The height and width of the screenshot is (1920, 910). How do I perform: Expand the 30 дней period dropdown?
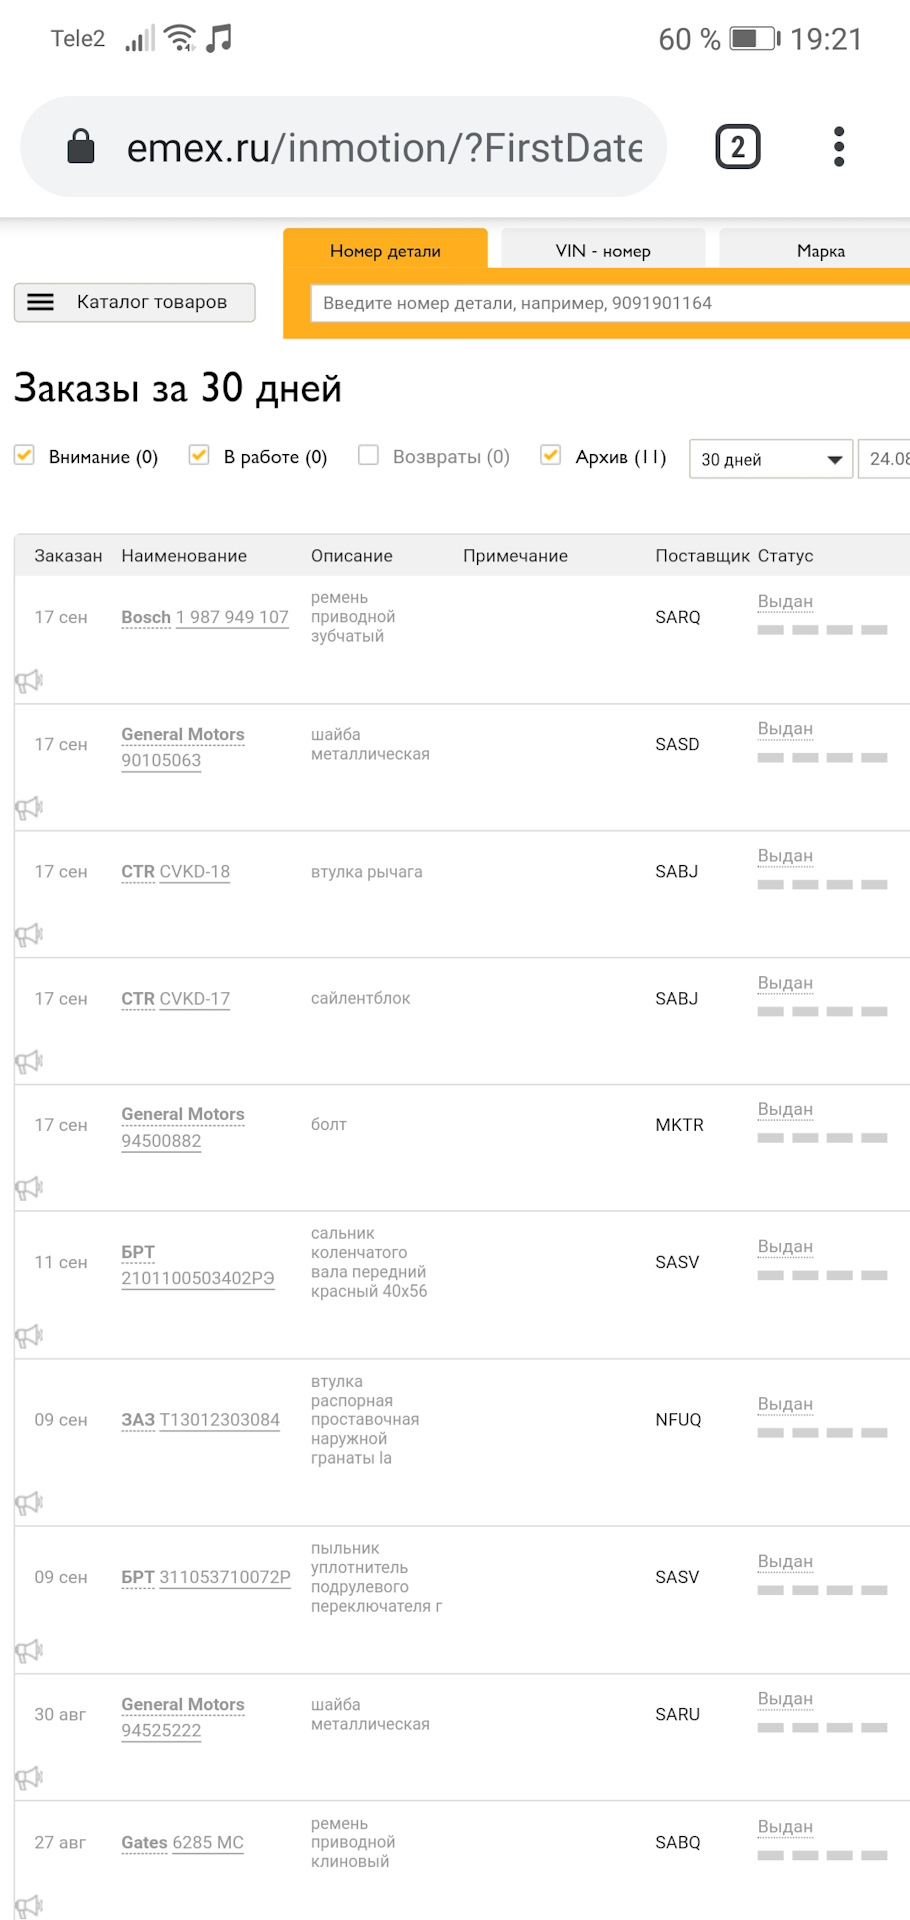770,459
